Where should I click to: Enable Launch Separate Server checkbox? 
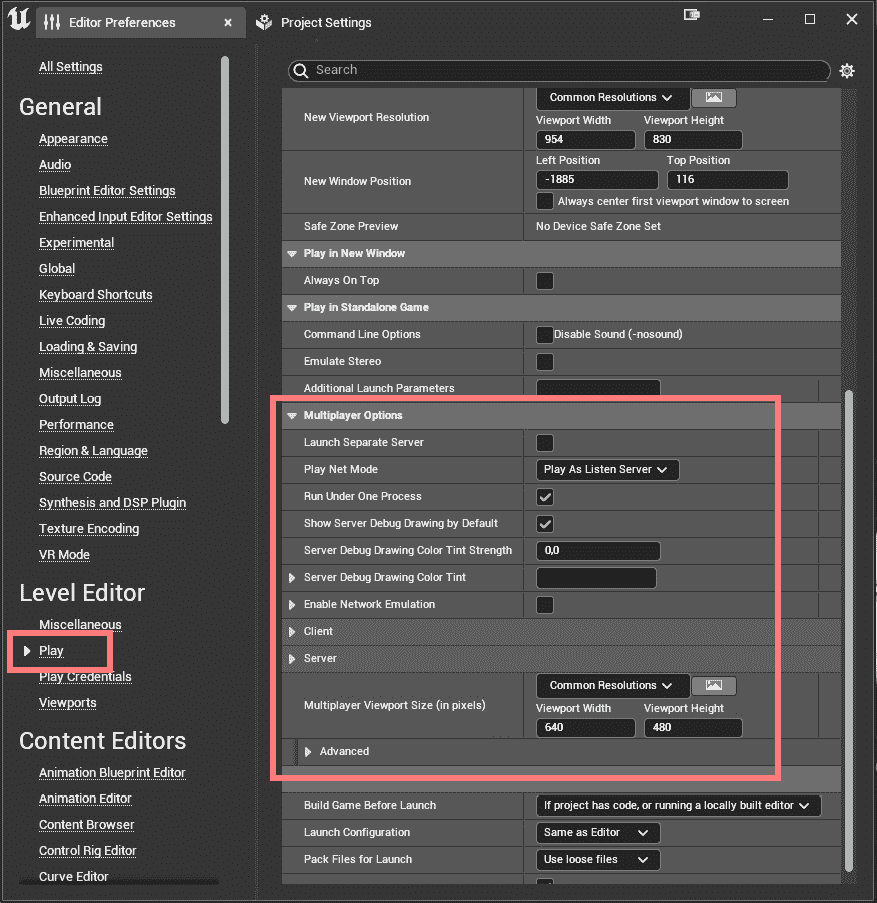tap(545, 443)
